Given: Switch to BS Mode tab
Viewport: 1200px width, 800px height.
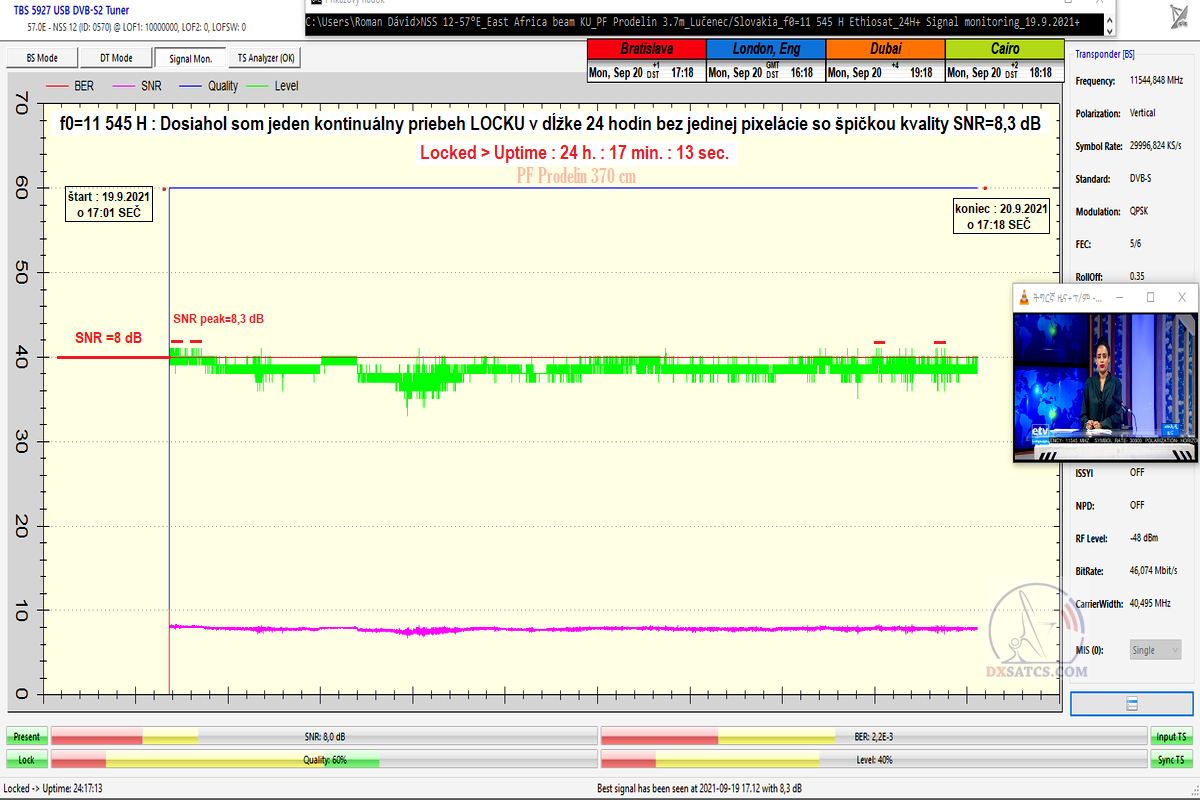Looking at the screenshot, I should [x=41, y=58].
